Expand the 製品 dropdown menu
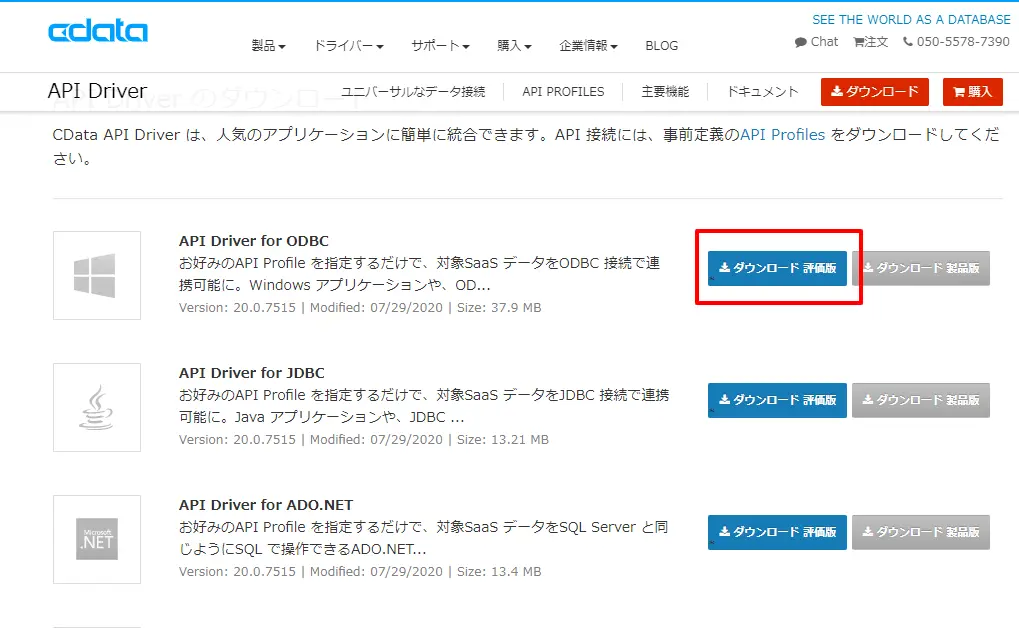Screen dimensions: 1019x628 click(x=268, y=46)
